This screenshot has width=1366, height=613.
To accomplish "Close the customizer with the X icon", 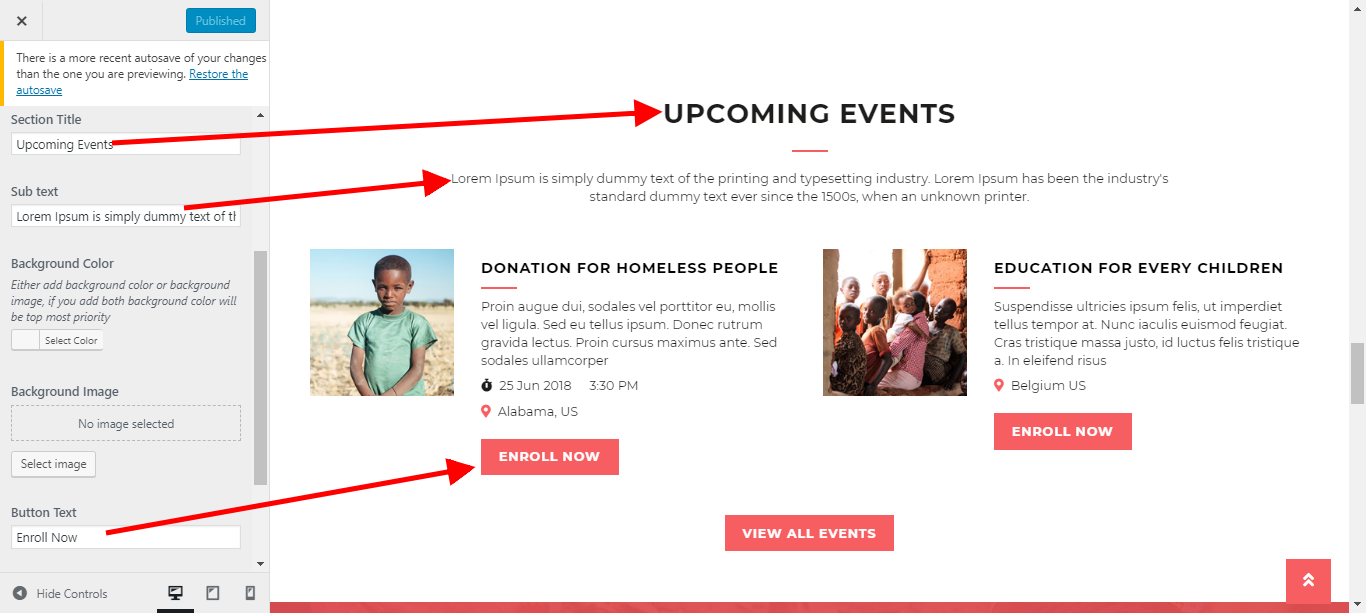I will 22,20.
